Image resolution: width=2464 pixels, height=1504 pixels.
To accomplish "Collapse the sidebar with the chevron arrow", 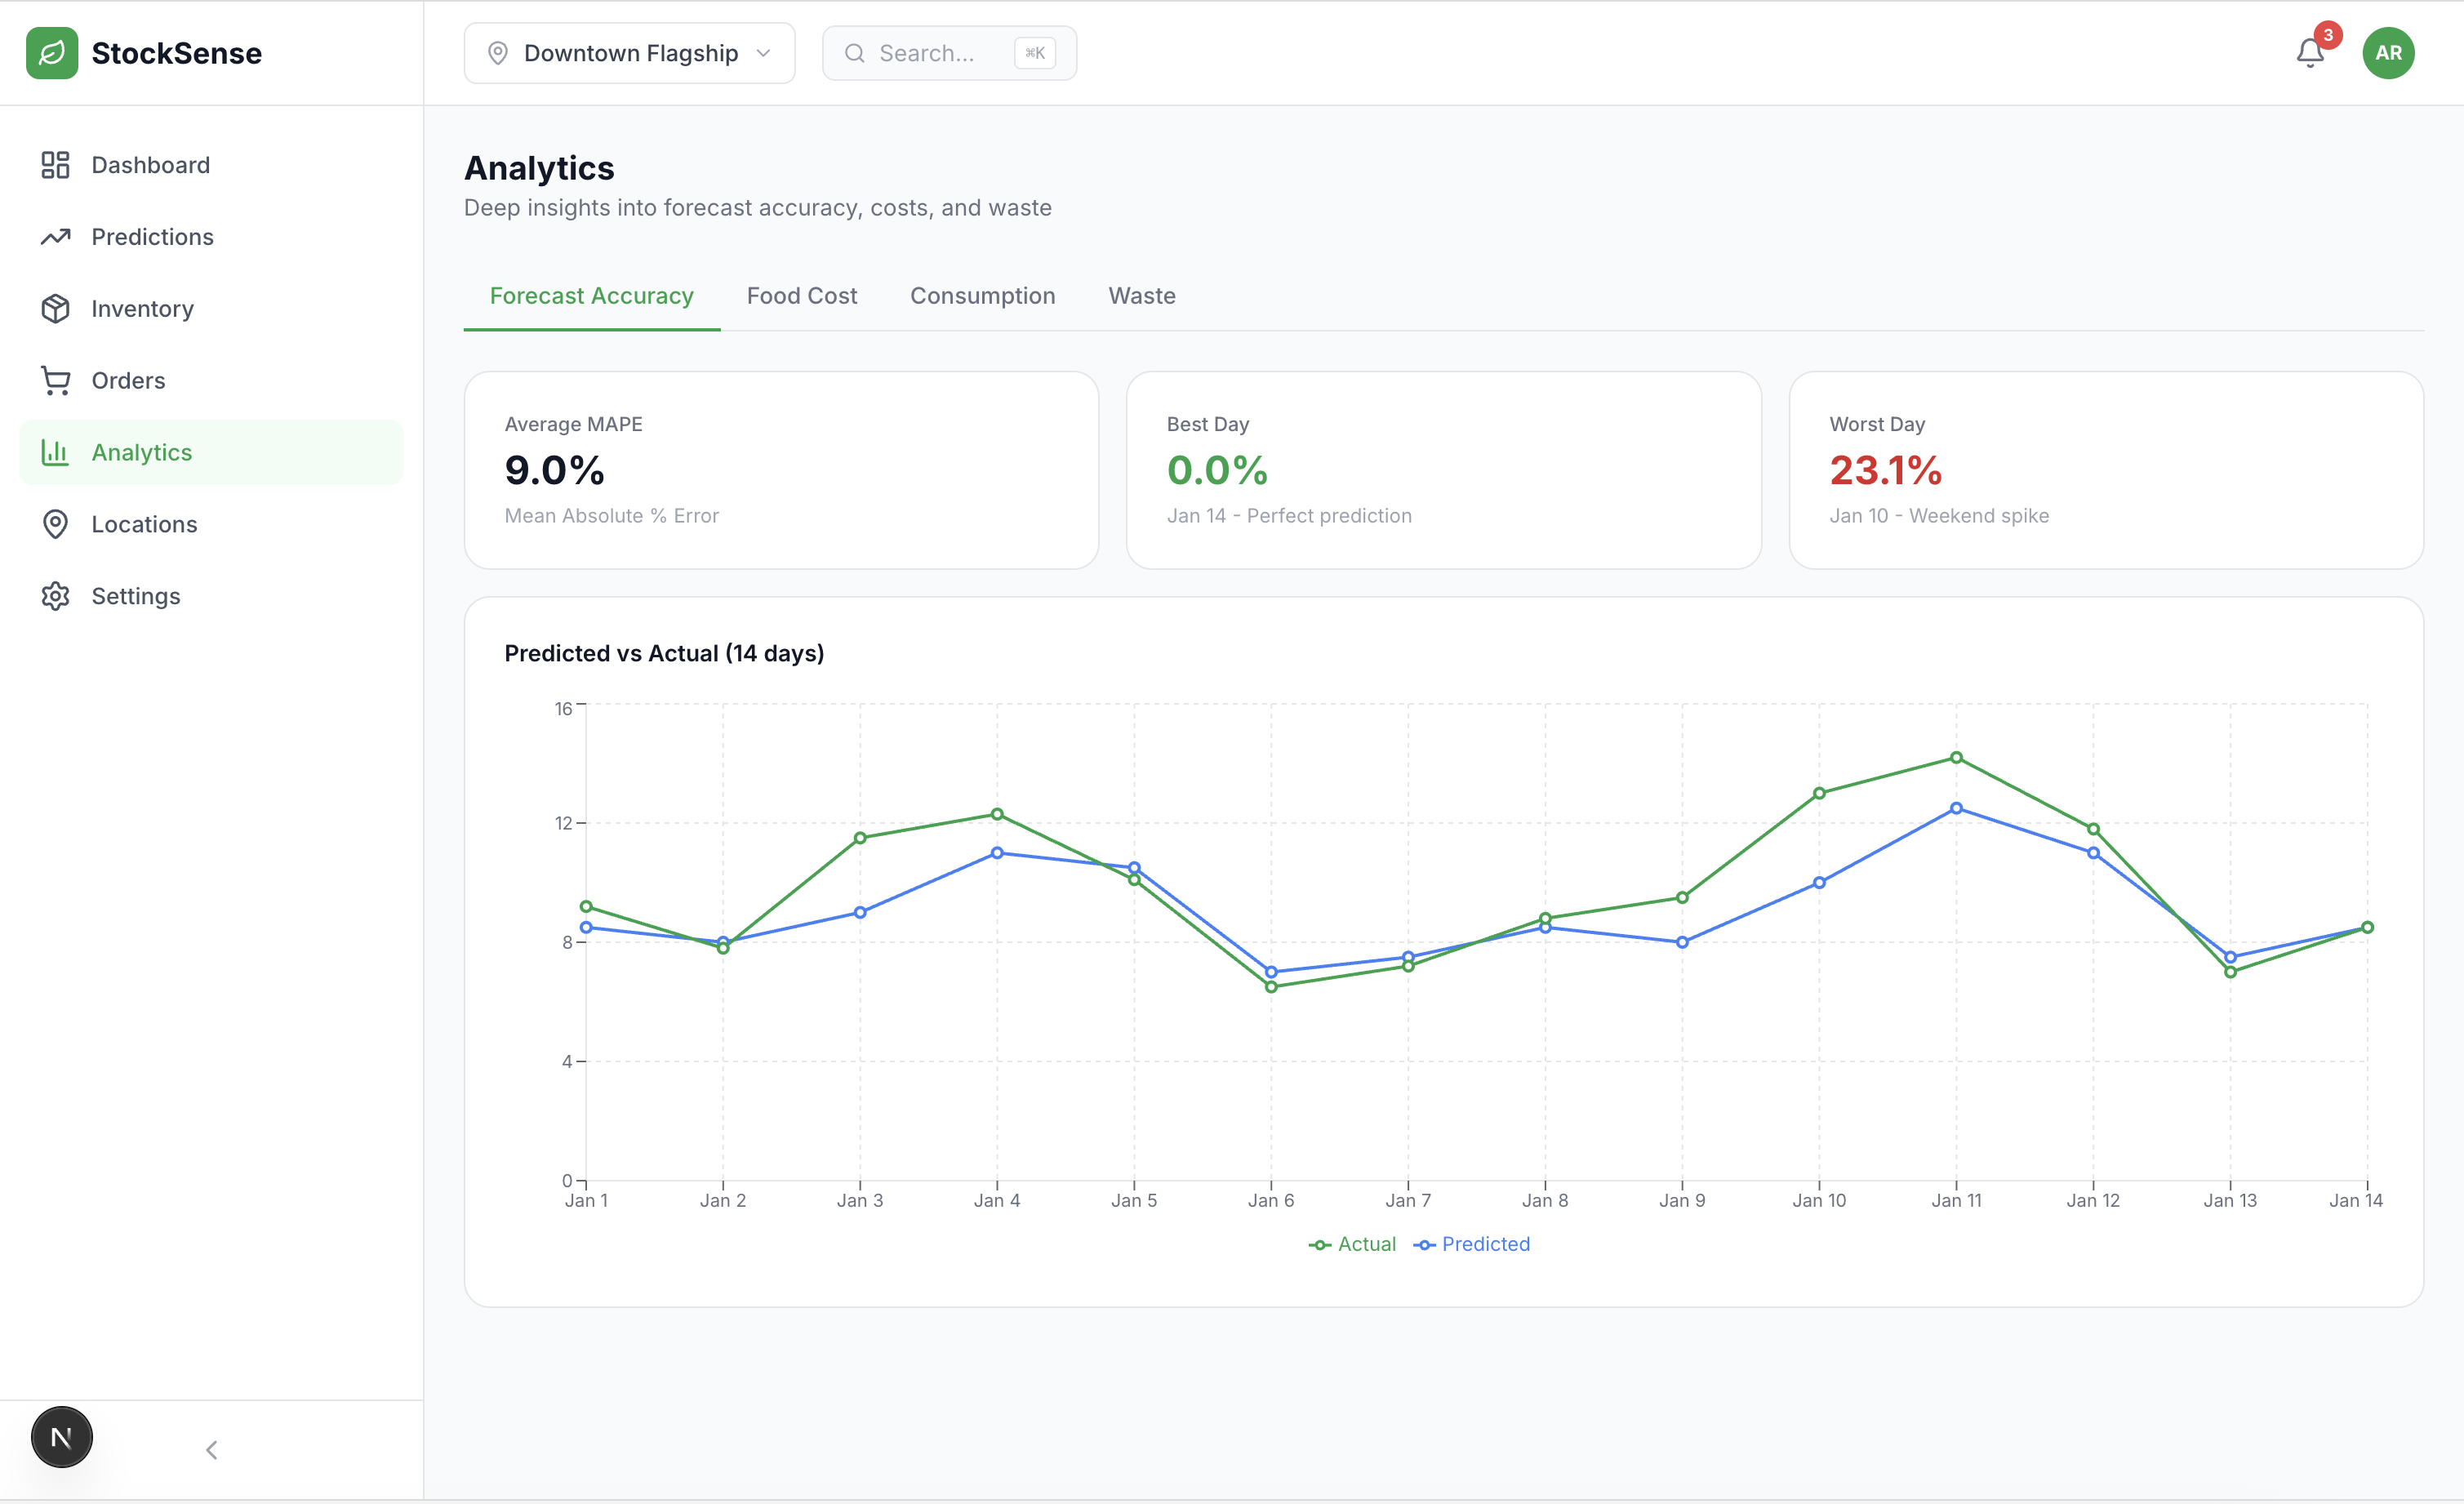I will pyautogui.click(x=211, y=1449).
